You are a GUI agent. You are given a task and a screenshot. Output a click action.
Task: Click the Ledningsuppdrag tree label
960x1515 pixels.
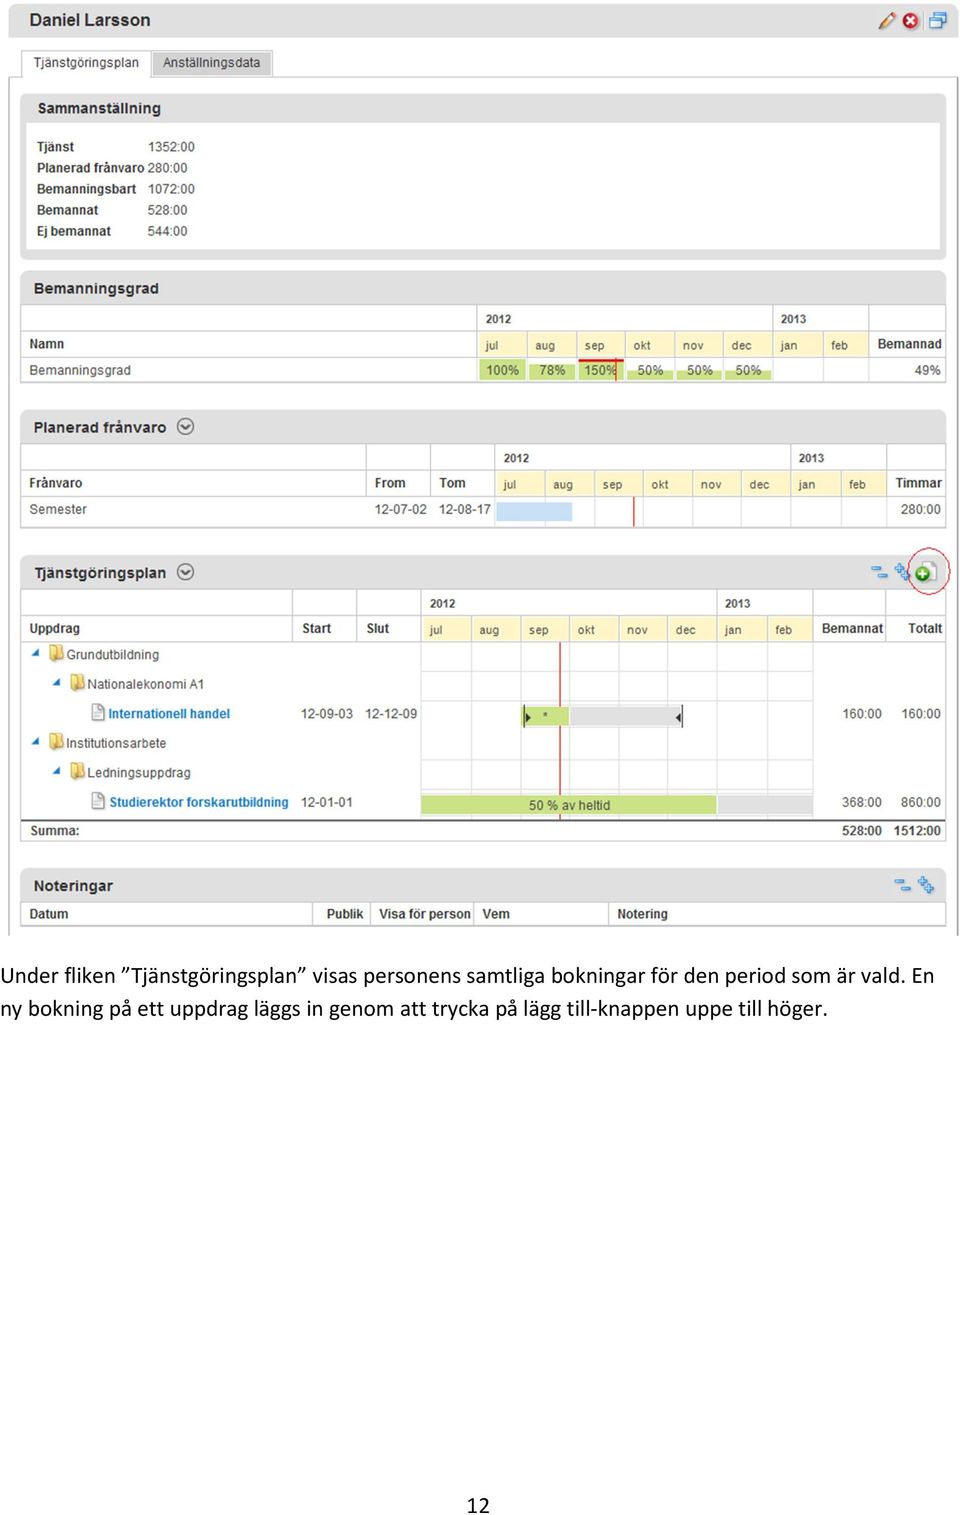(x=139, y=773)
